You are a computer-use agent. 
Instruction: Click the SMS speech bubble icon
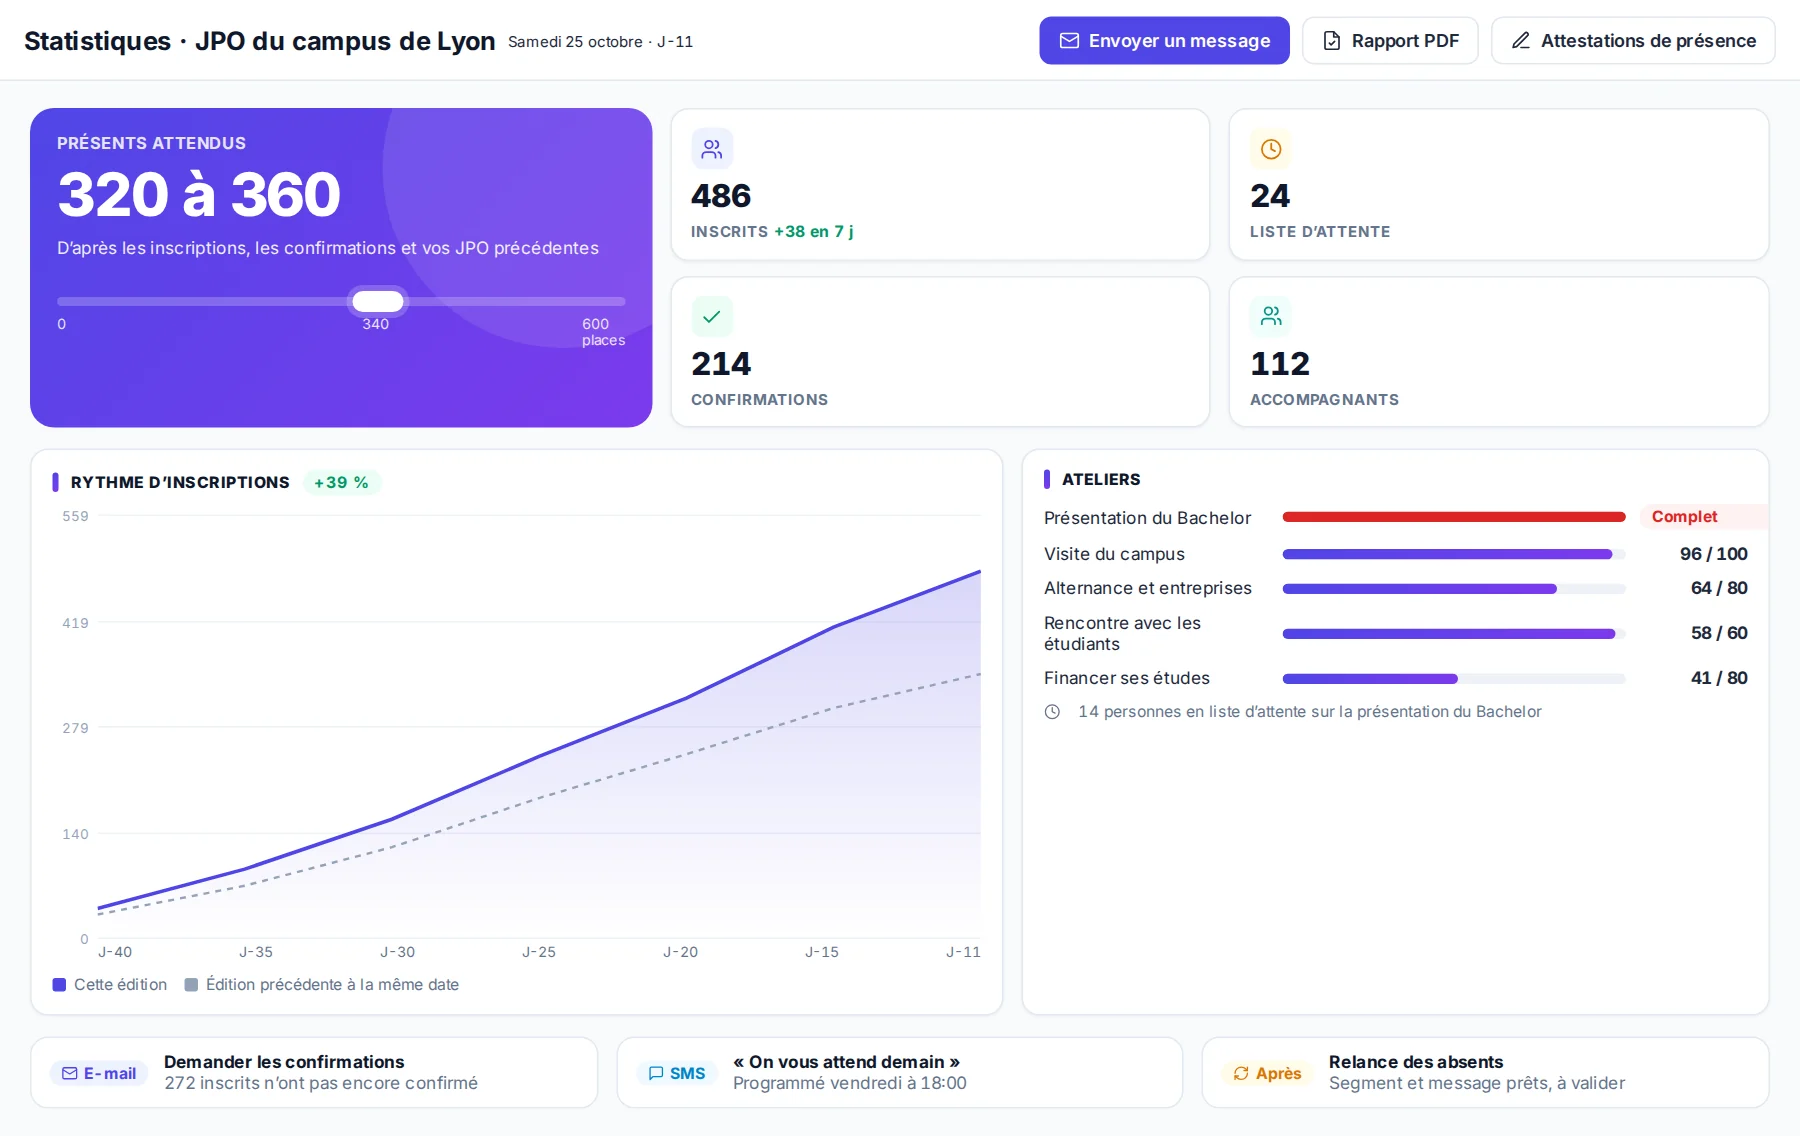pyautogui.click(x=656, y=1073)
